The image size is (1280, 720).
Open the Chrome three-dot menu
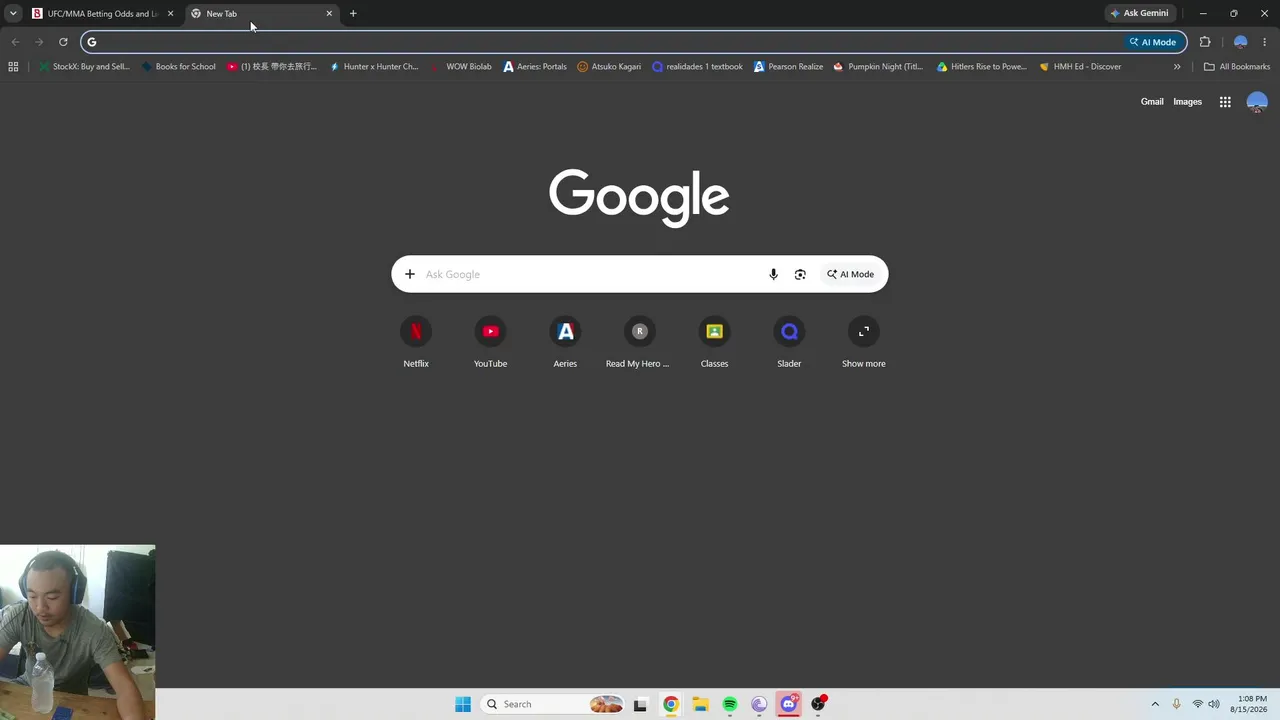click(1265, 42)
